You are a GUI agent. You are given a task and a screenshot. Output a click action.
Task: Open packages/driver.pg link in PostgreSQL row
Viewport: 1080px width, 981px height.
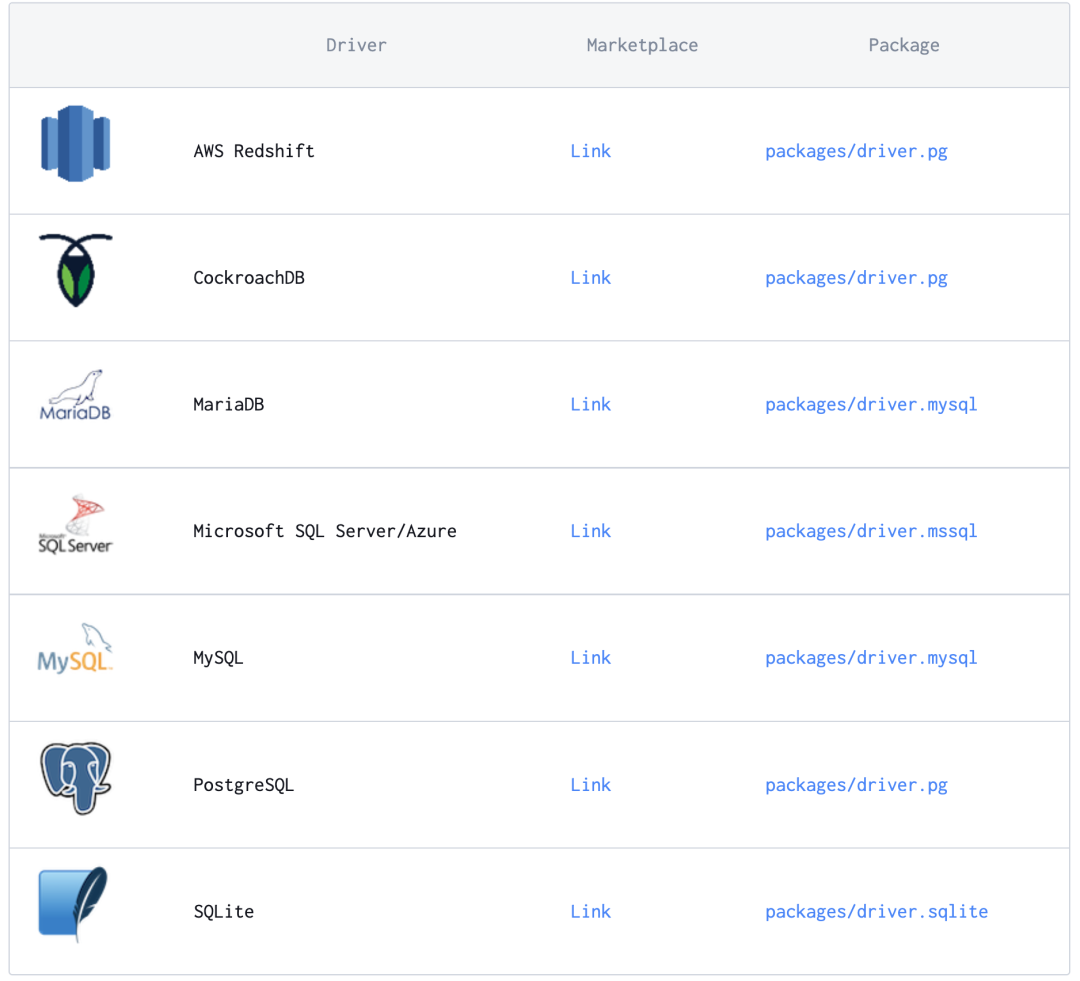click(856, 785)
